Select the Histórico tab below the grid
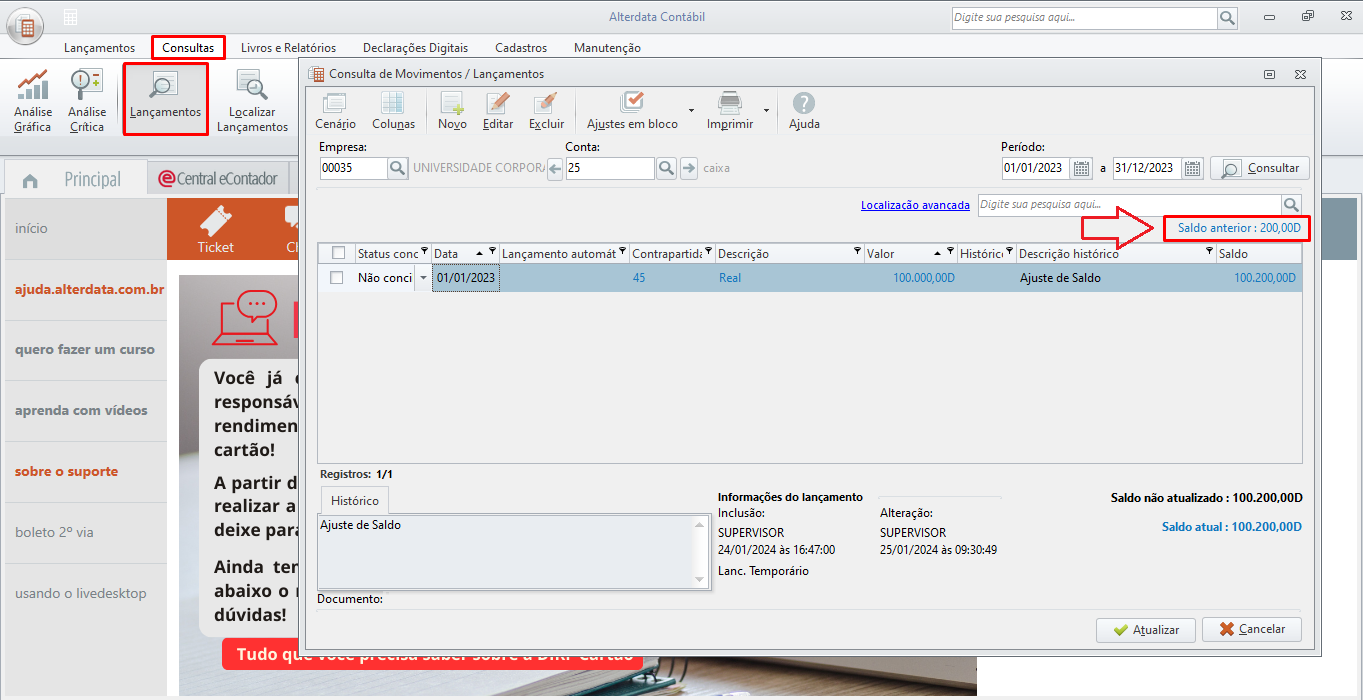 (354, 500)
